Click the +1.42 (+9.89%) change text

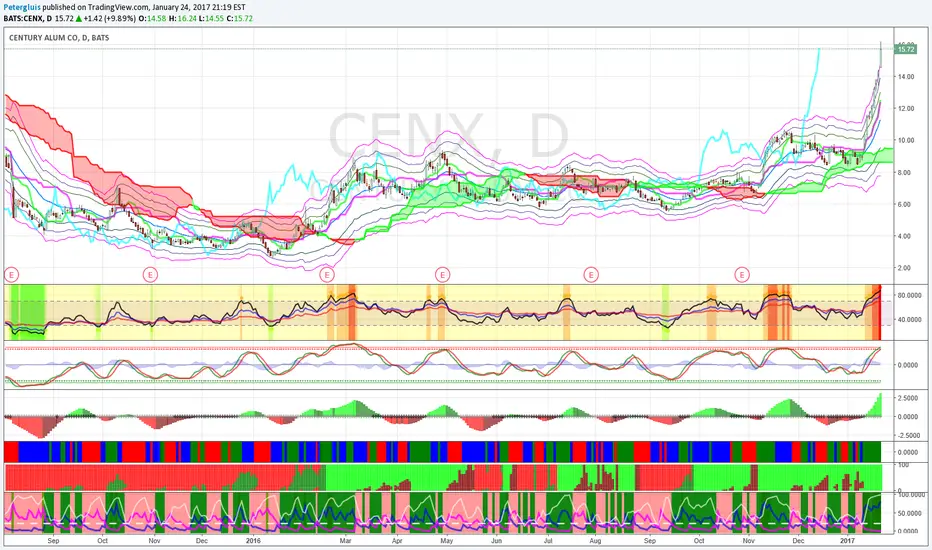(109, 18)
